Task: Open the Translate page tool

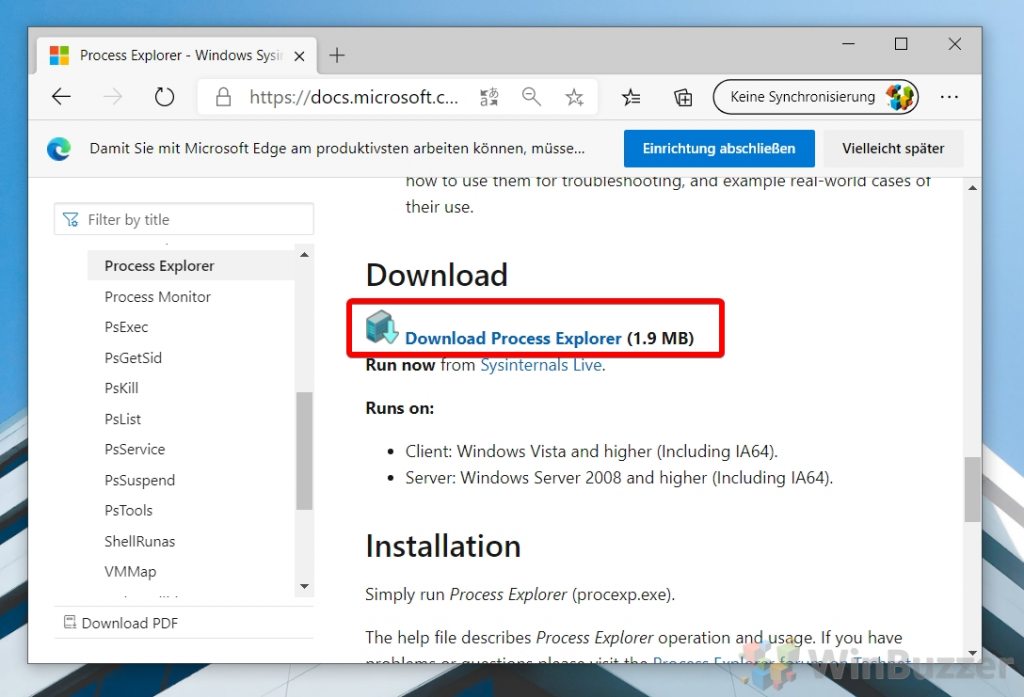Action: point(489,97)
